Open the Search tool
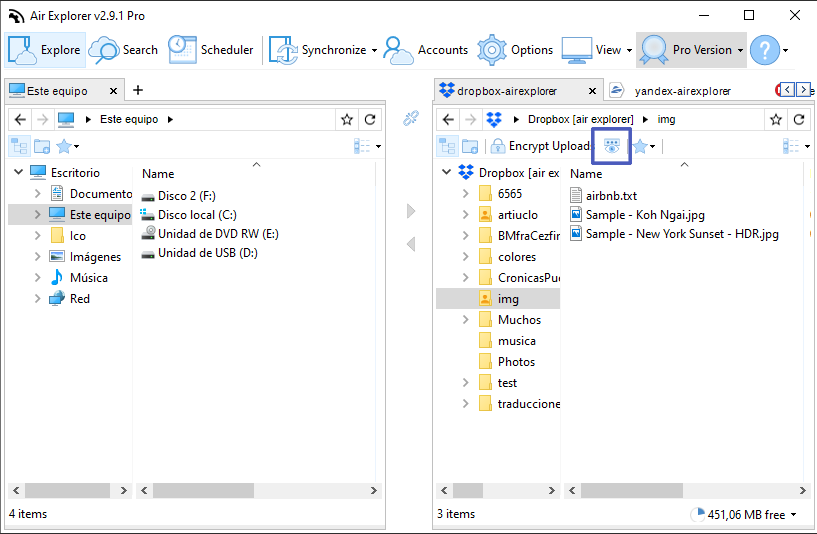Viewport: 817px width, 534px height. pos(123,50)
